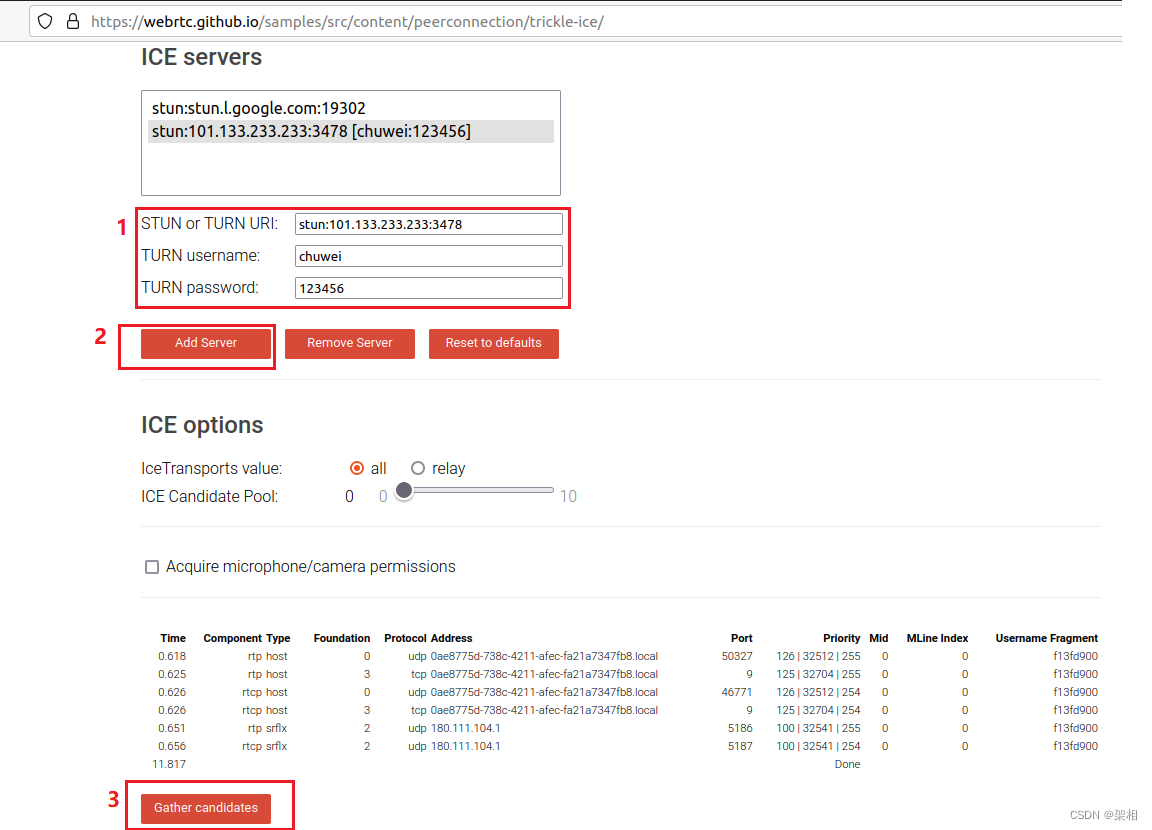Click port value 50327
Screen dimensions: 1152x830
[737, 657]
